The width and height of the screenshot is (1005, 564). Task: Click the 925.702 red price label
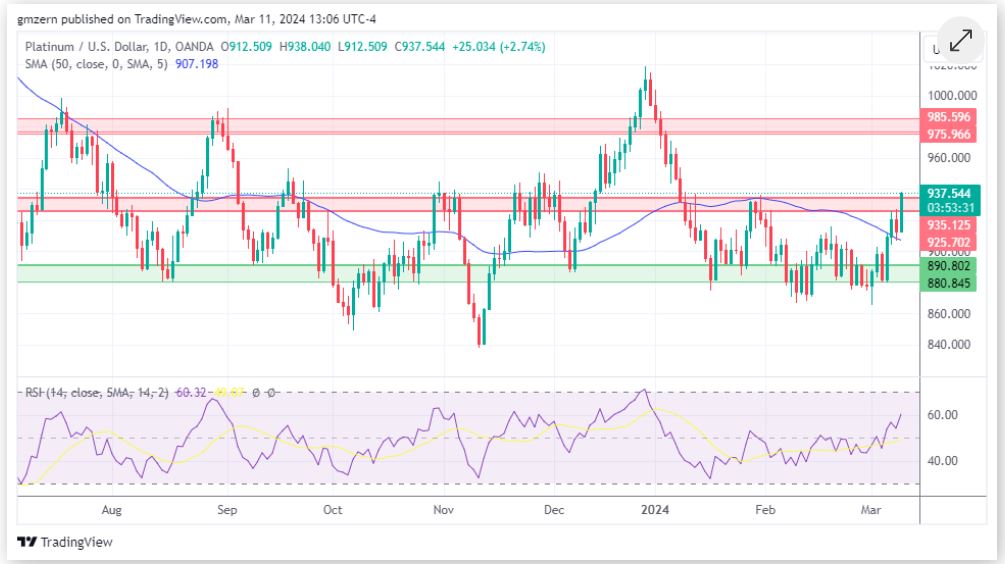949,242
